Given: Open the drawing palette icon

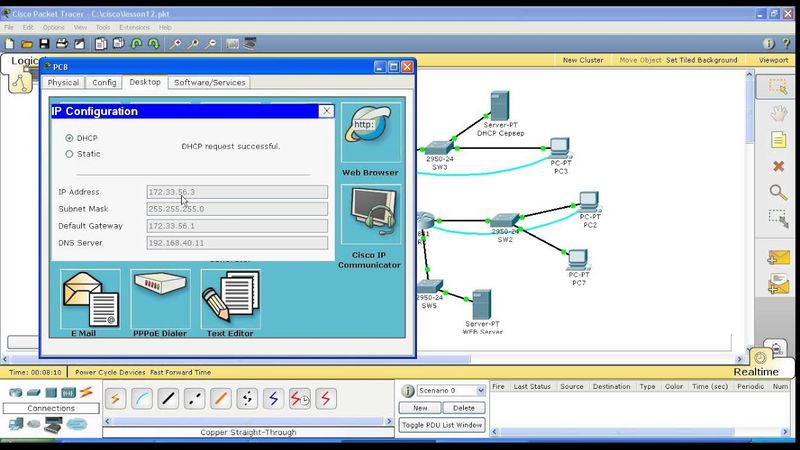Looking at the screenshot, I should pyautogui.click(x=232, y=44).
